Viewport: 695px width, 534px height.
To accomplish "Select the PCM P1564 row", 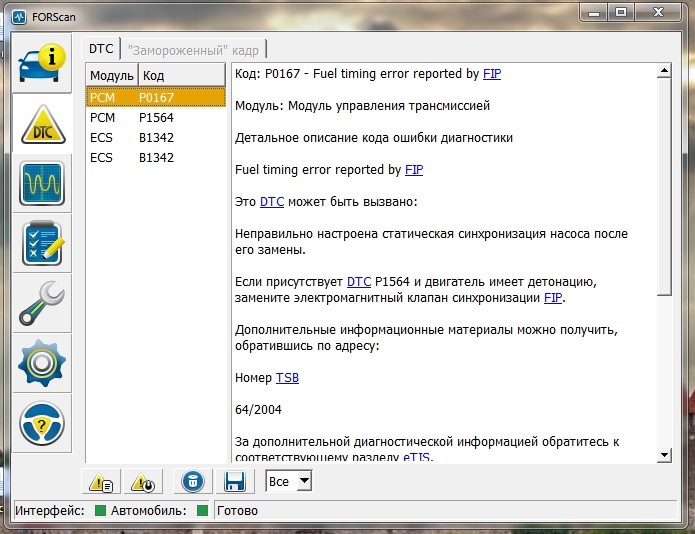I will pyautogui.click(x=156, y=117).
